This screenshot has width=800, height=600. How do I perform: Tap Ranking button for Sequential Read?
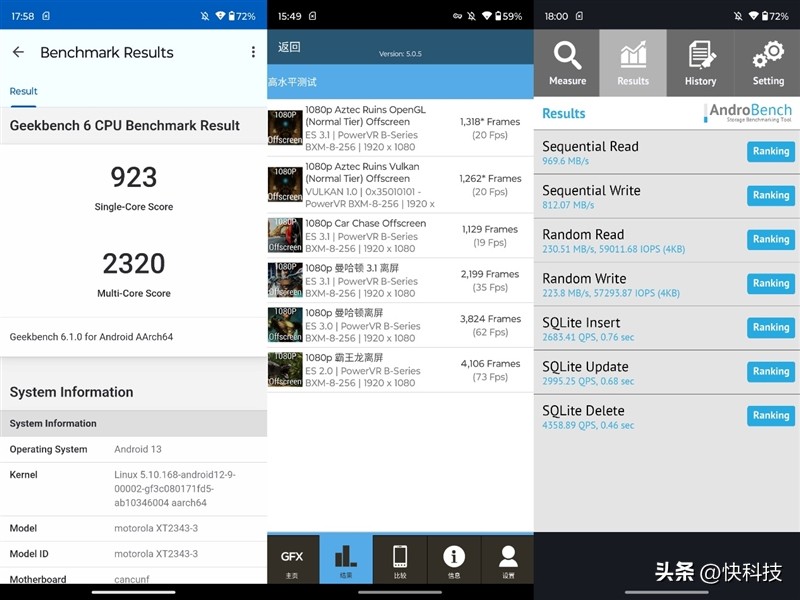pos(770,152)
